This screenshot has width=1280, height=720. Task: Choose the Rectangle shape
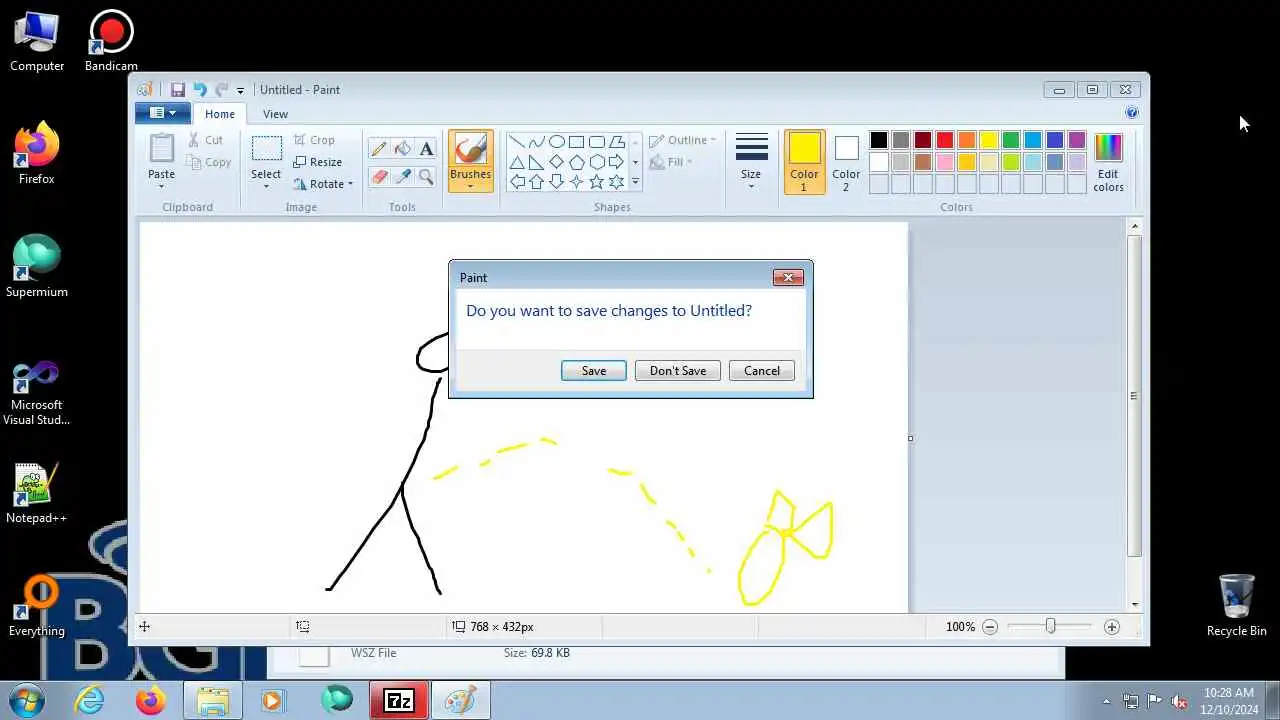tap(577, 142)
